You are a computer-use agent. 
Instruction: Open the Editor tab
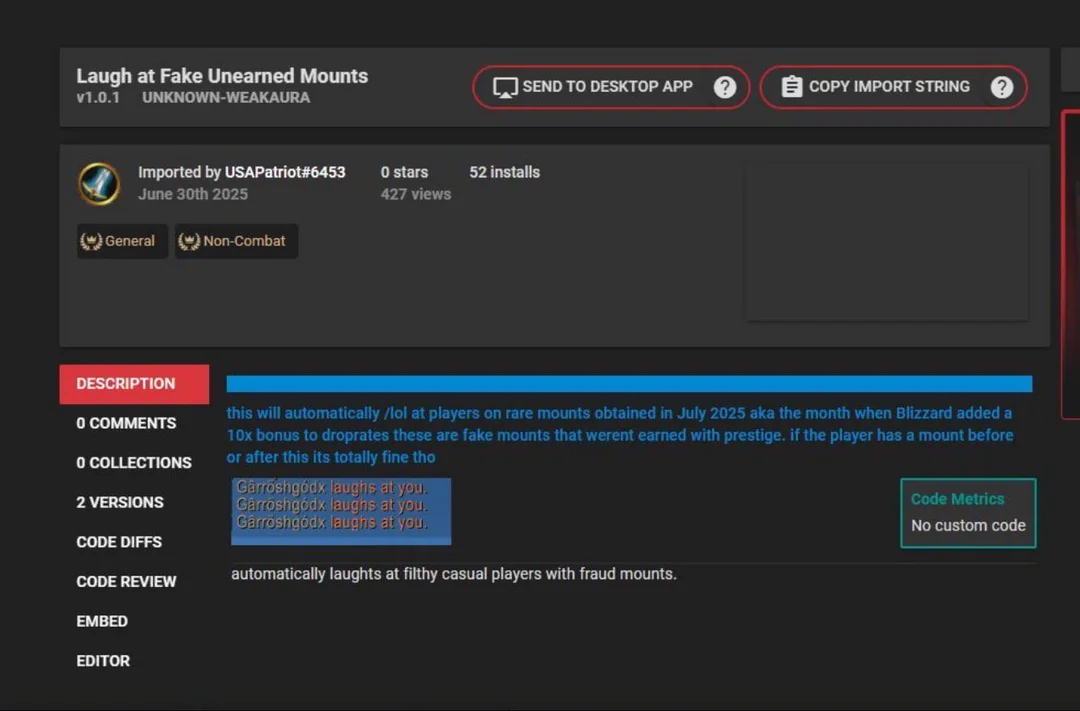(x=103, y=661)
